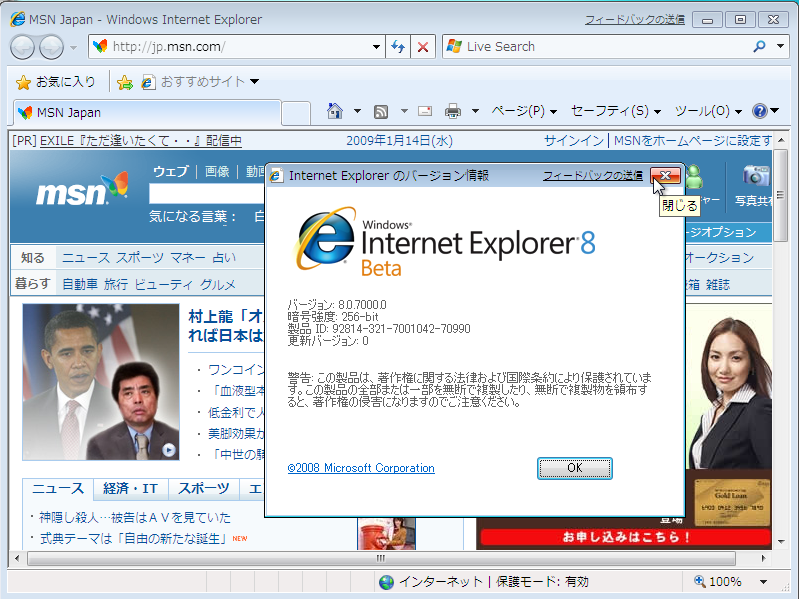This screenshot has height=599, width=799.
Task: Click the お申し込みはこちら red banner button
Action: [x=626, y=537]
